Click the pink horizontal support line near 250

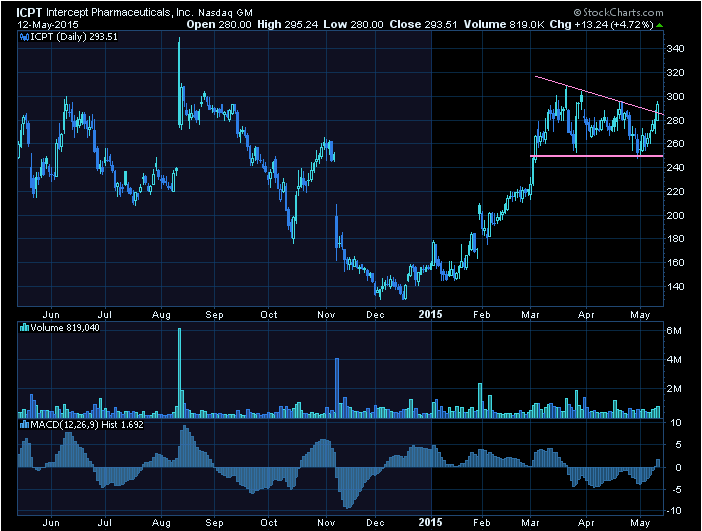tap(596, 156)
